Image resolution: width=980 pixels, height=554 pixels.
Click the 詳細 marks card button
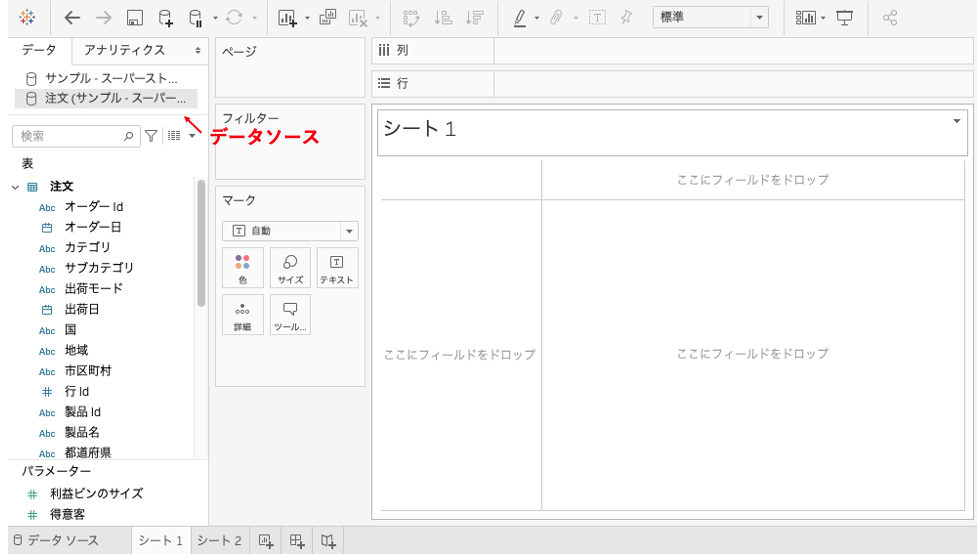click(242, 315)
